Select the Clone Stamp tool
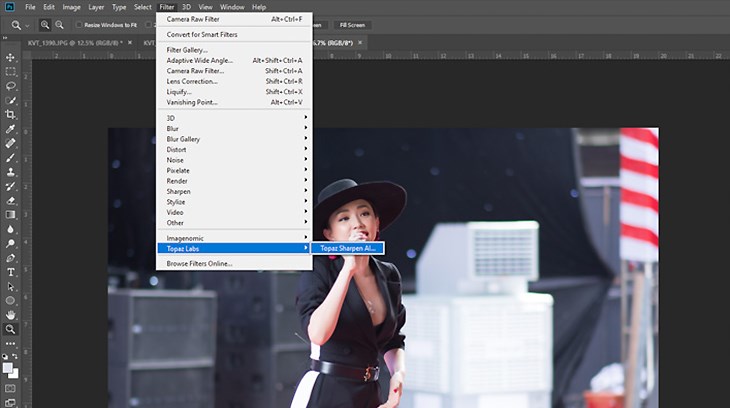The width and height of the screenshot is (730, 408). [10, 172]
